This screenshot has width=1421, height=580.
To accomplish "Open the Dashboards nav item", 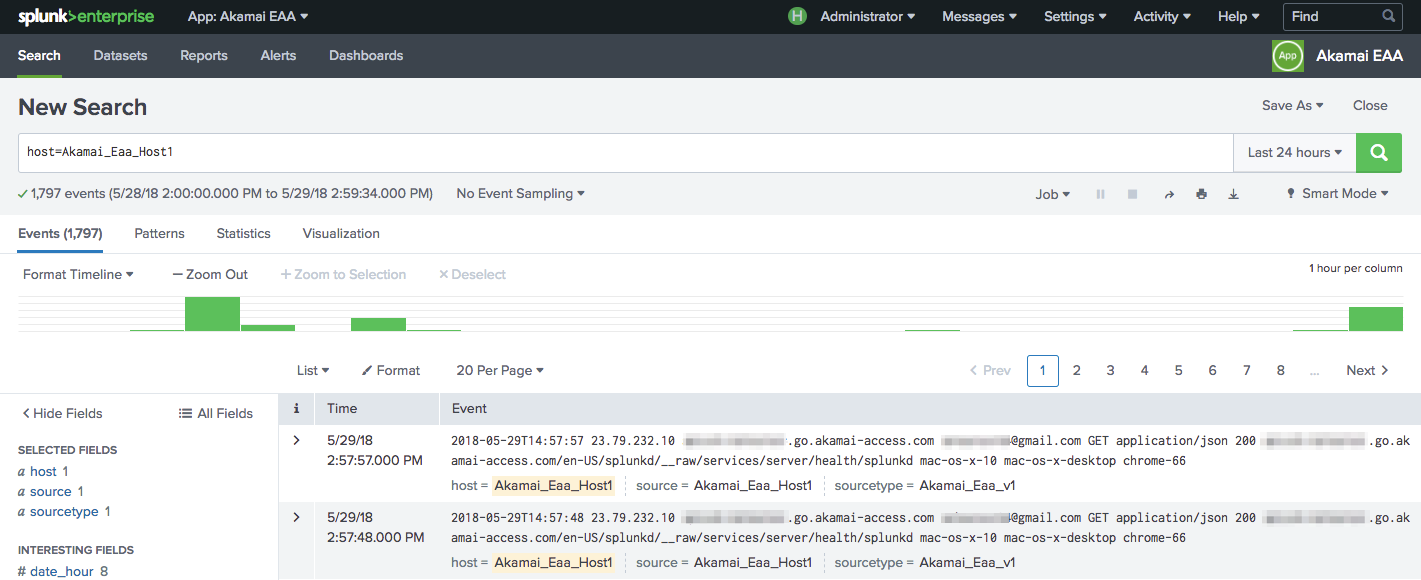I will pyautogui.click(x=366, y=56).
